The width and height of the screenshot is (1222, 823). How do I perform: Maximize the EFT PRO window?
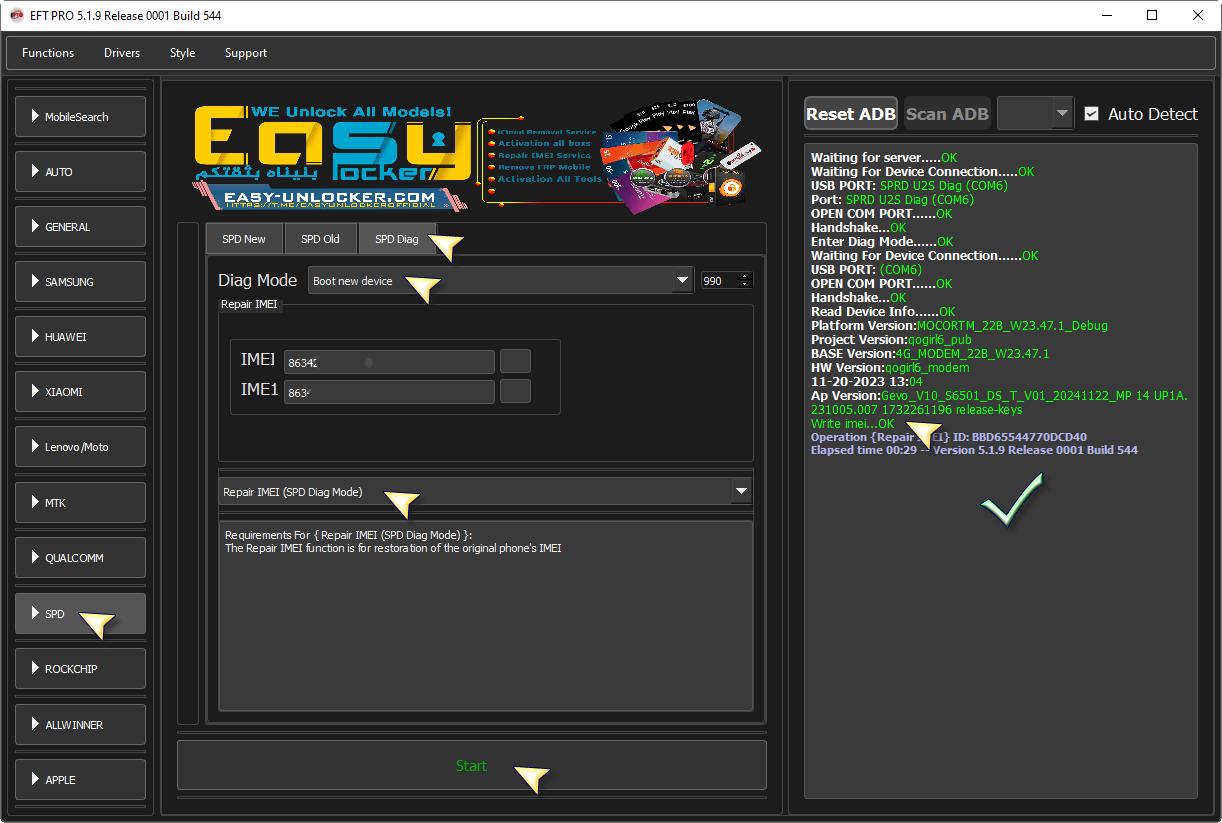click(x=1152, y=16)
